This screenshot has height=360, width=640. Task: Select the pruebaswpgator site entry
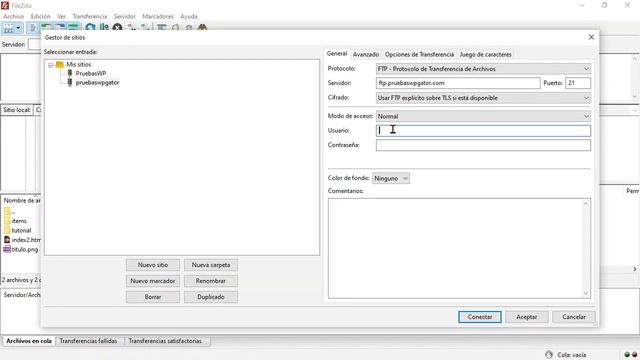(x=97, y=82)
